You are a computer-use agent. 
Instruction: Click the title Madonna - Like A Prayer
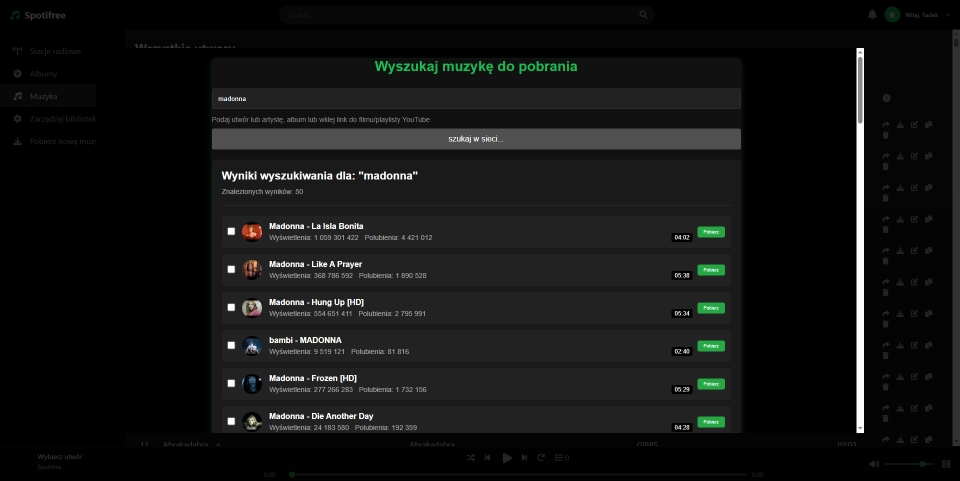coord(315,264)
